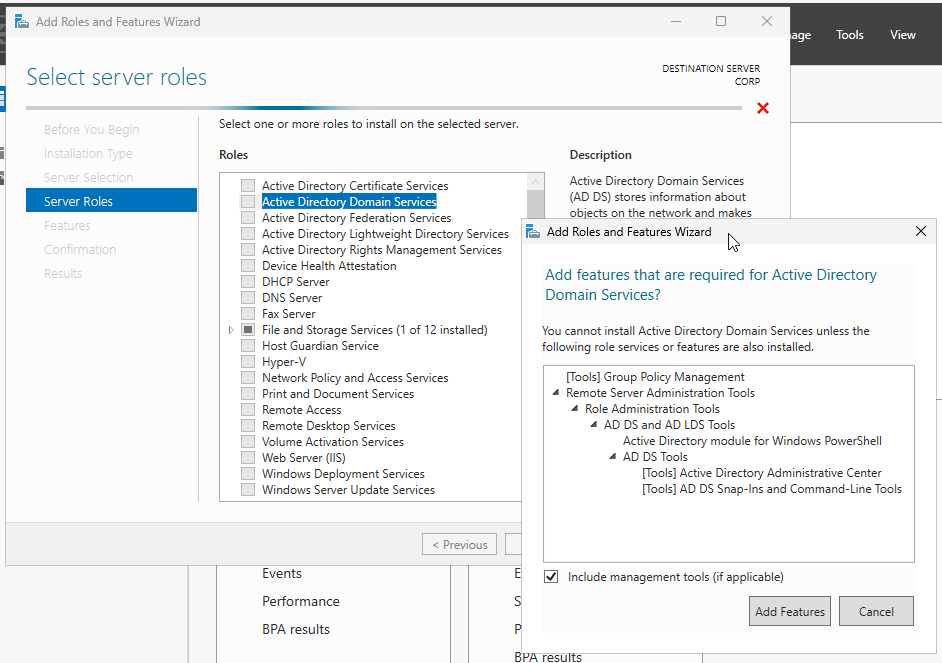Select [Tools] AD DS Snap-Ins and Command-Line Tools
Image resolution: width=942 pixels, height=663 pixels.
click(772, 489)
